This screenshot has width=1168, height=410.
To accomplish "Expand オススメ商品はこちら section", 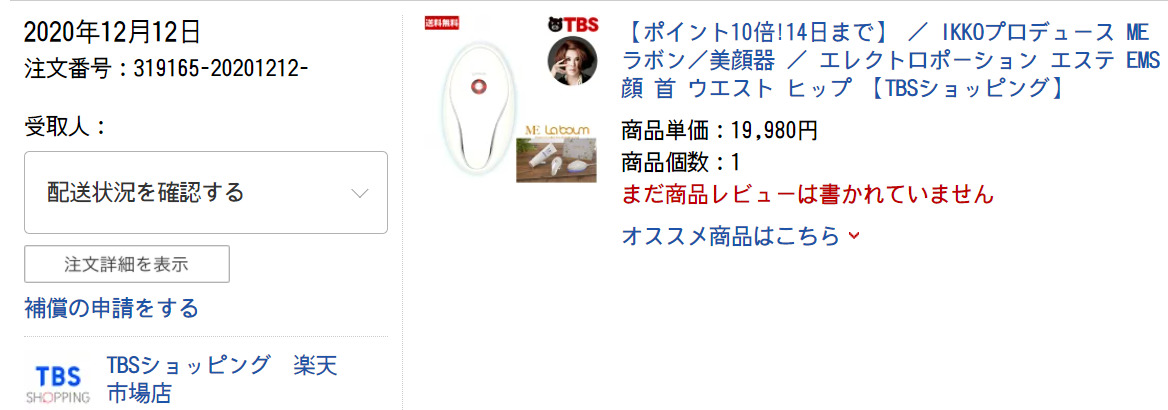I will click(x=740, y=236).
